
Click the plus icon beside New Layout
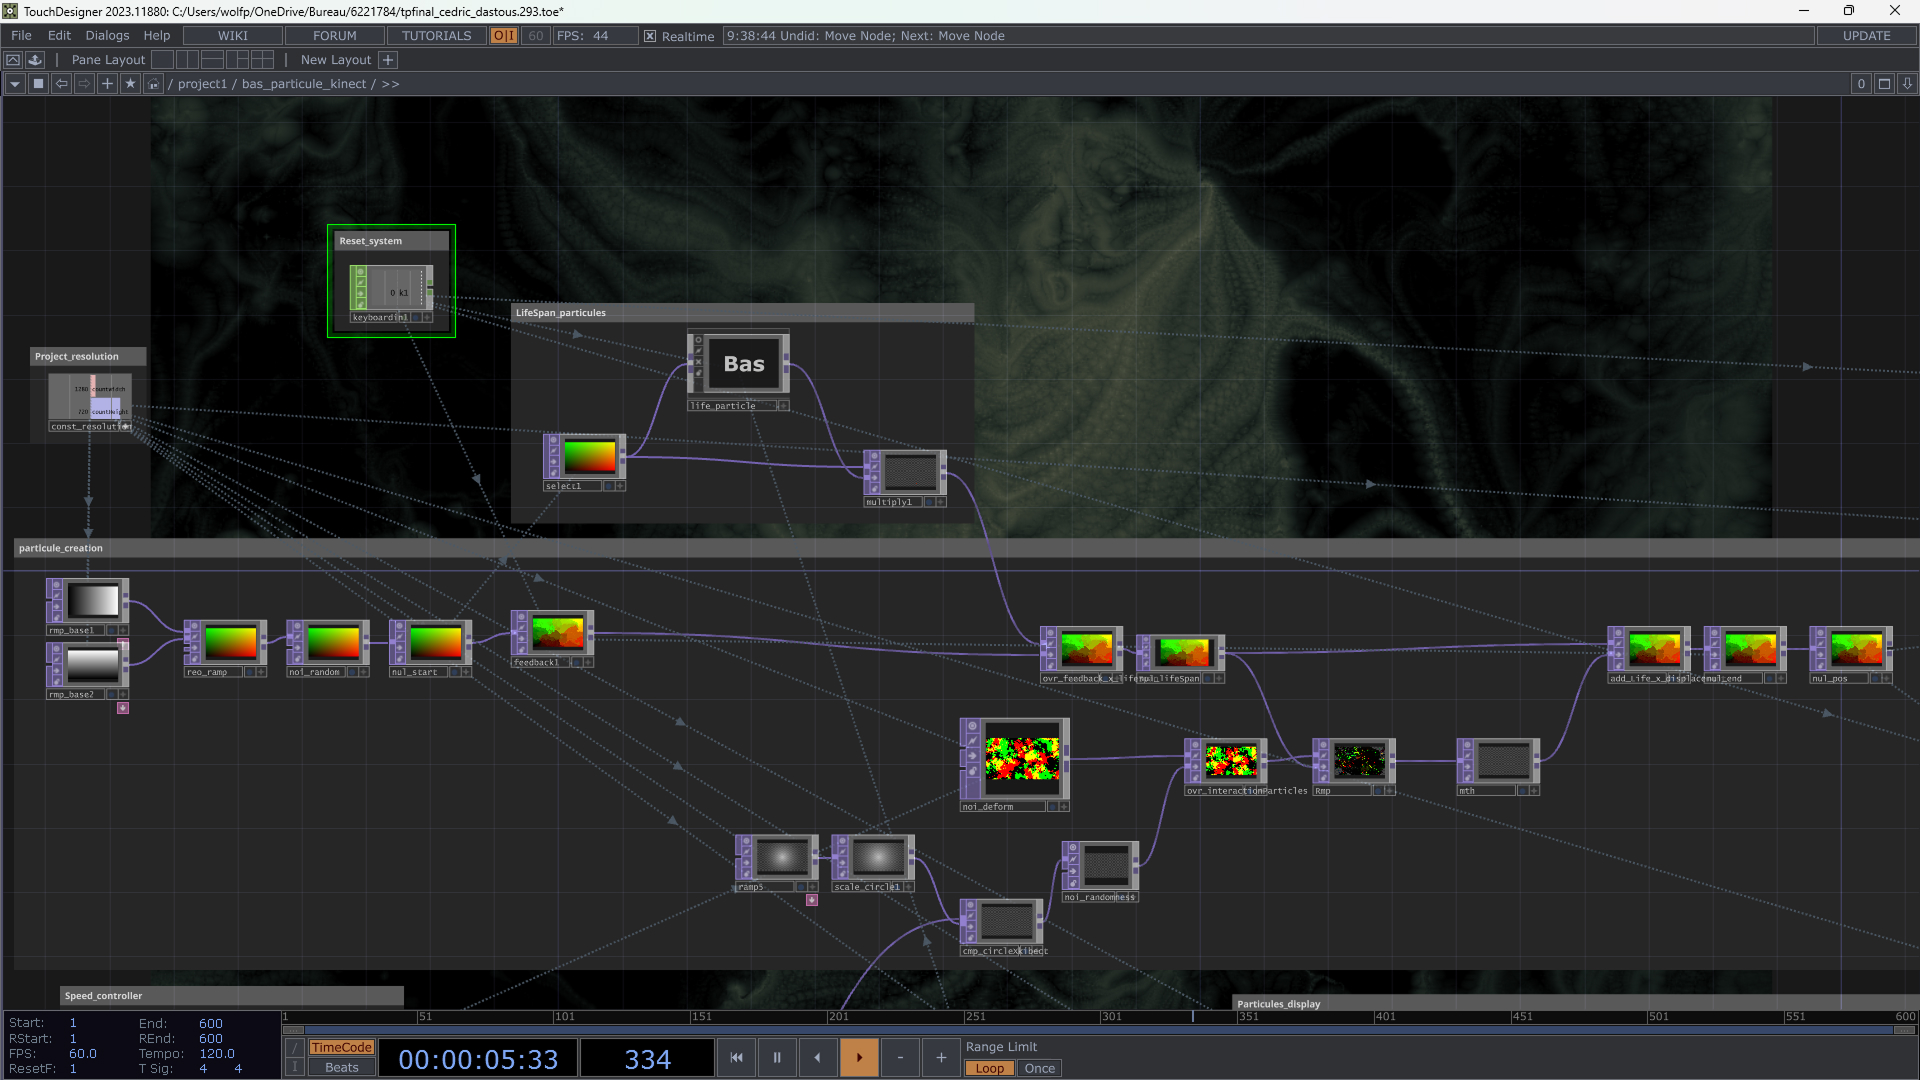(389, 60)
